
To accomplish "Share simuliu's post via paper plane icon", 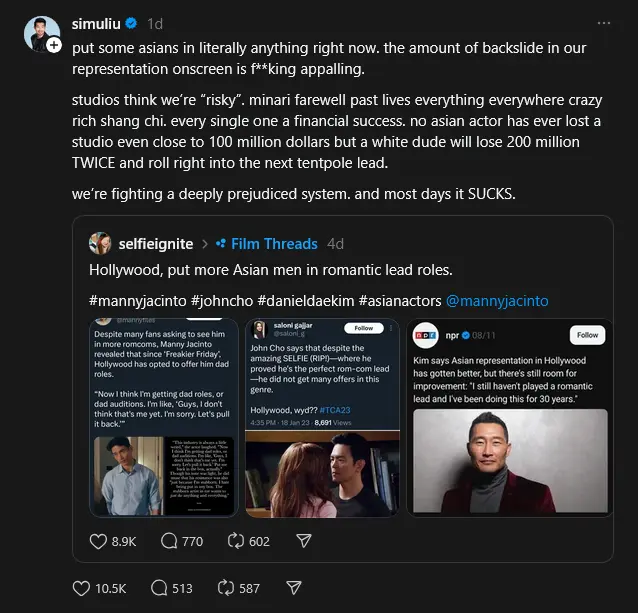I will (292, 588).
